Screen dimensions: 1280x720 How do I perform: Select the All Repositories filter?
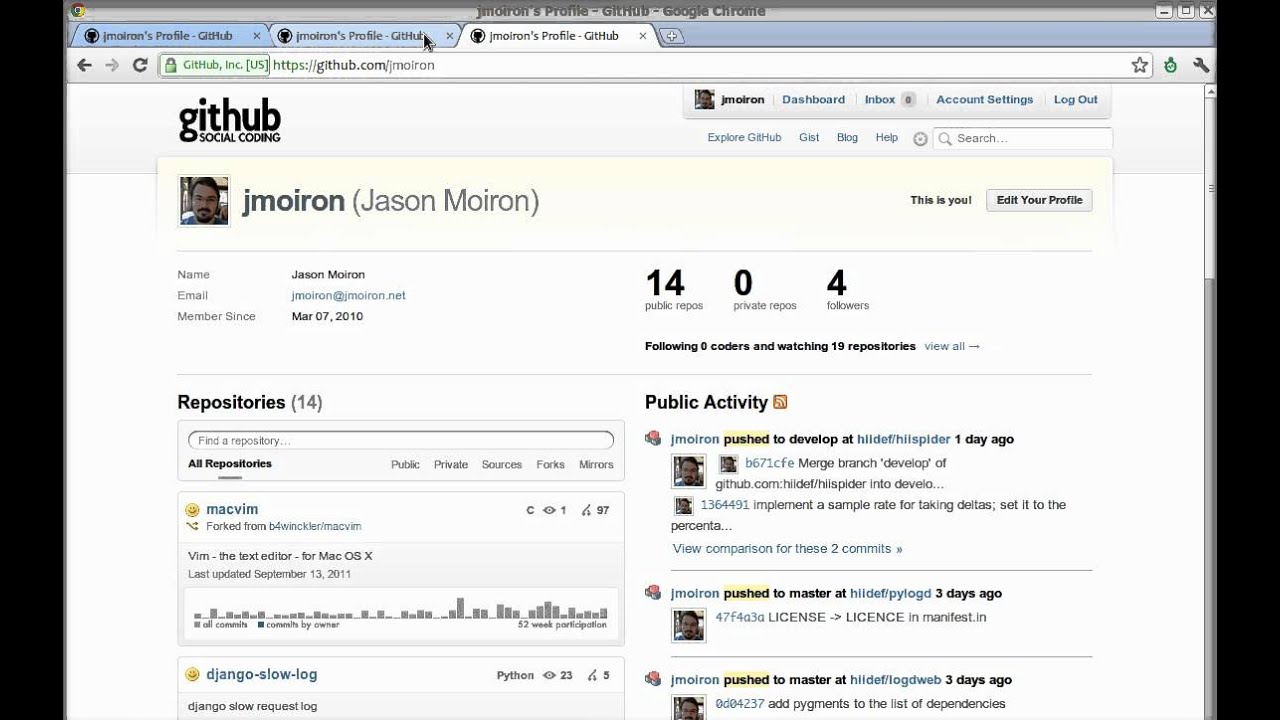pos(230,464)
